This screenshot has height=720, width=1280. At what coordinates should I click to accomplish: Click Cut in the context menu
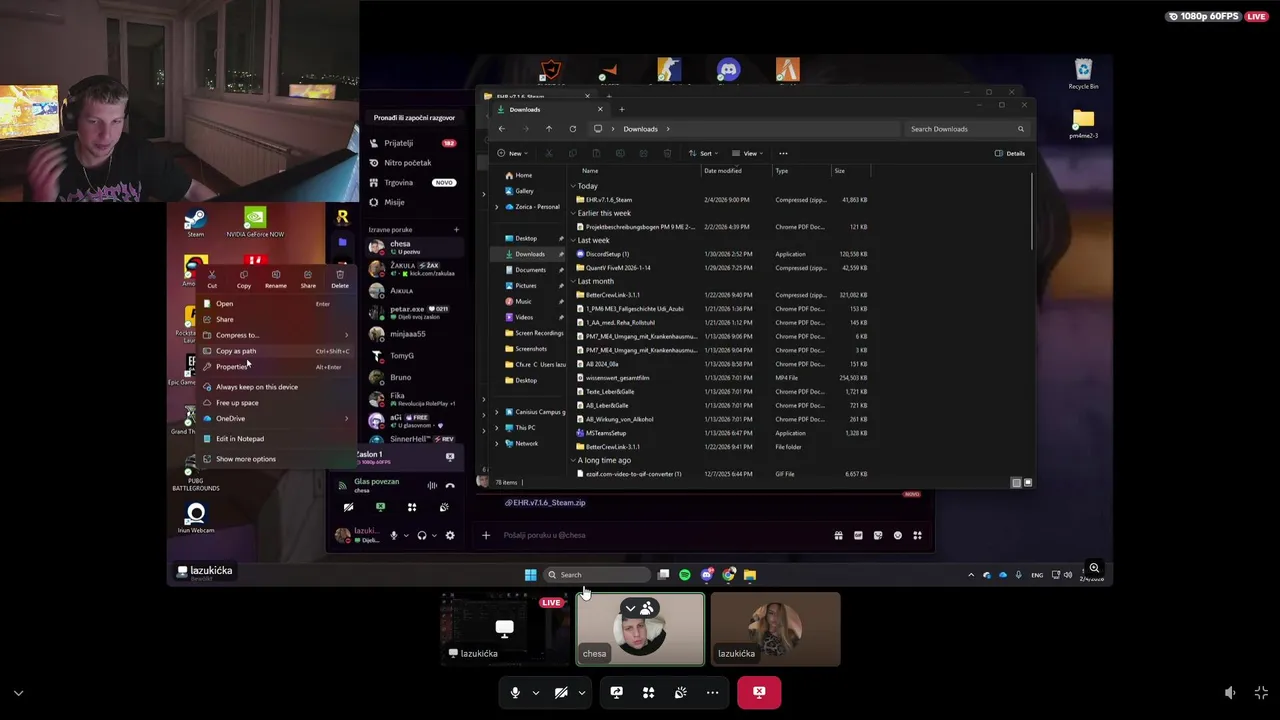212,279
